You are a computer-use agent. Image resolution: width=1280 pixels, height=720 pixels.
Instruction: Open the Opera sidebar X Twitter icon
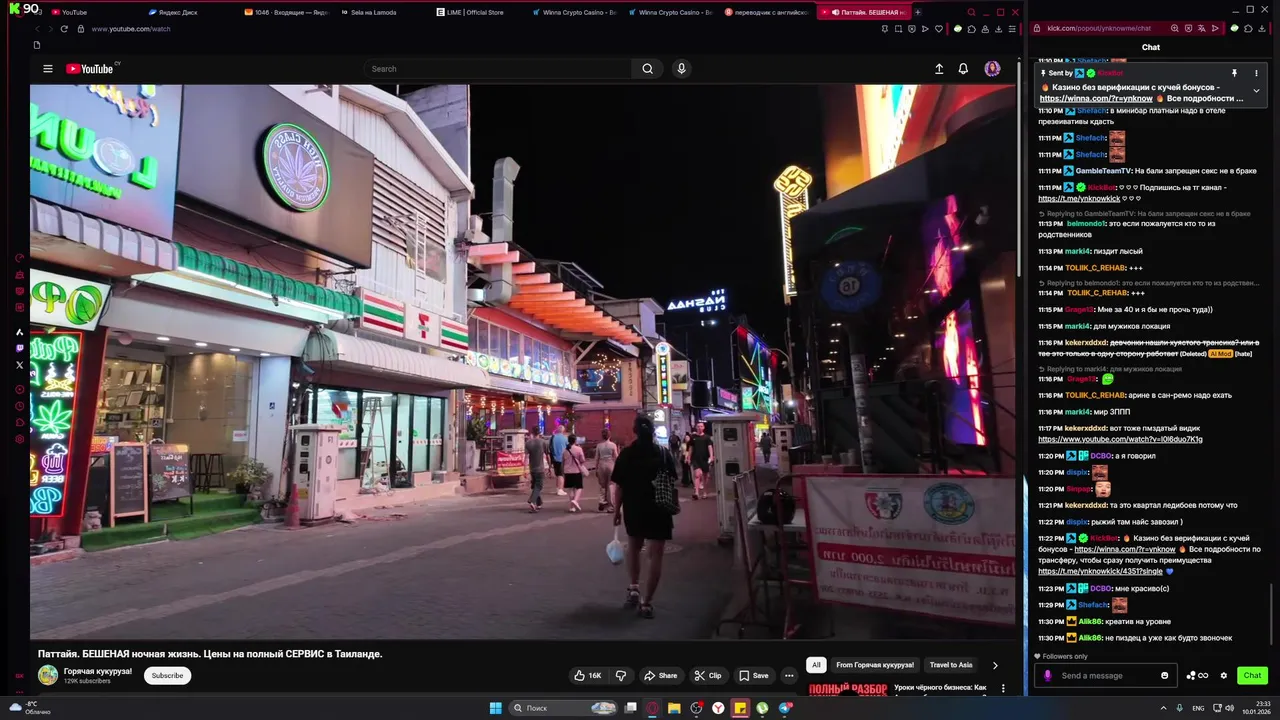pyautogui.click(x=19, y=365)
